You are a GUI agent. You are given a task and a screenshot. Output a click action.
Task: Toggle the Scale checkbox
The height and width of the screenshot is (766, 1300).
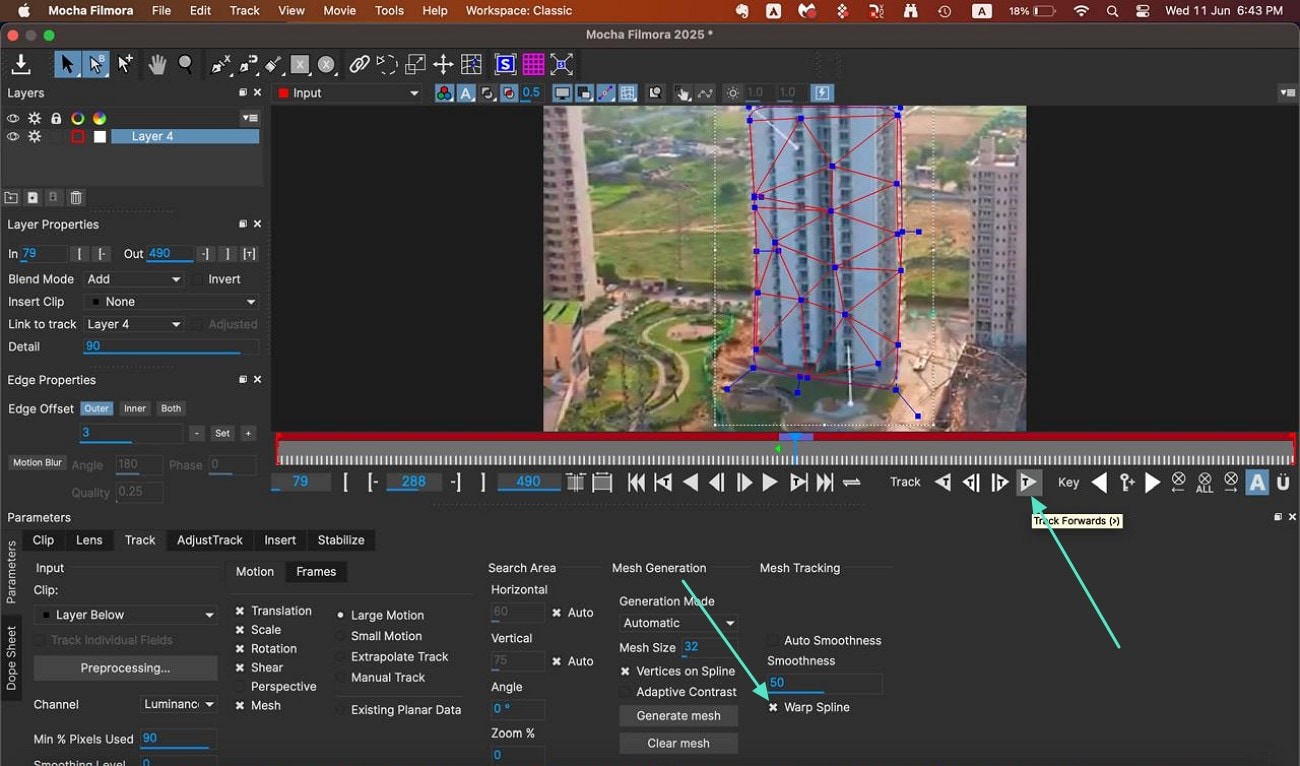(x=240, y=630)
